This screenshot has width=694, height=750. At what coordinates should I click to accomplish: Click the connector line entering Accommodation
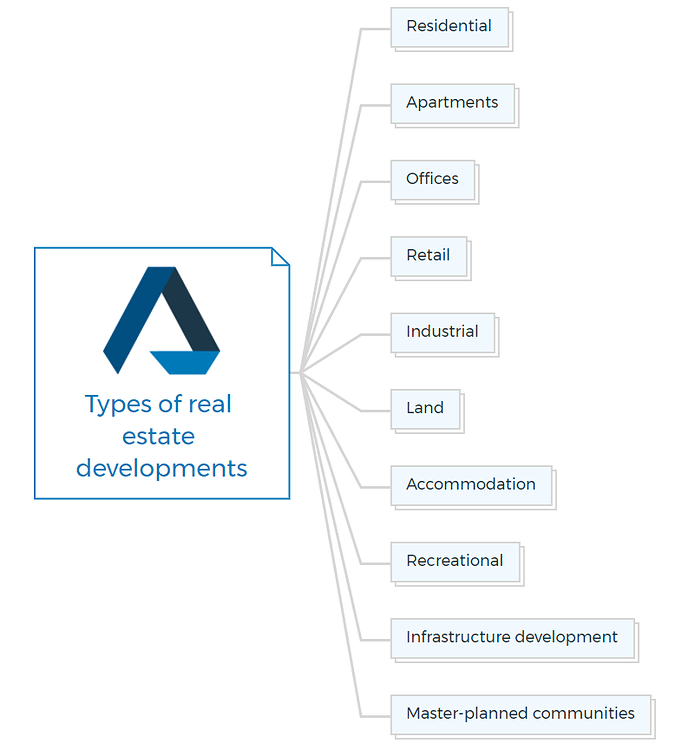tap(375, 486)
